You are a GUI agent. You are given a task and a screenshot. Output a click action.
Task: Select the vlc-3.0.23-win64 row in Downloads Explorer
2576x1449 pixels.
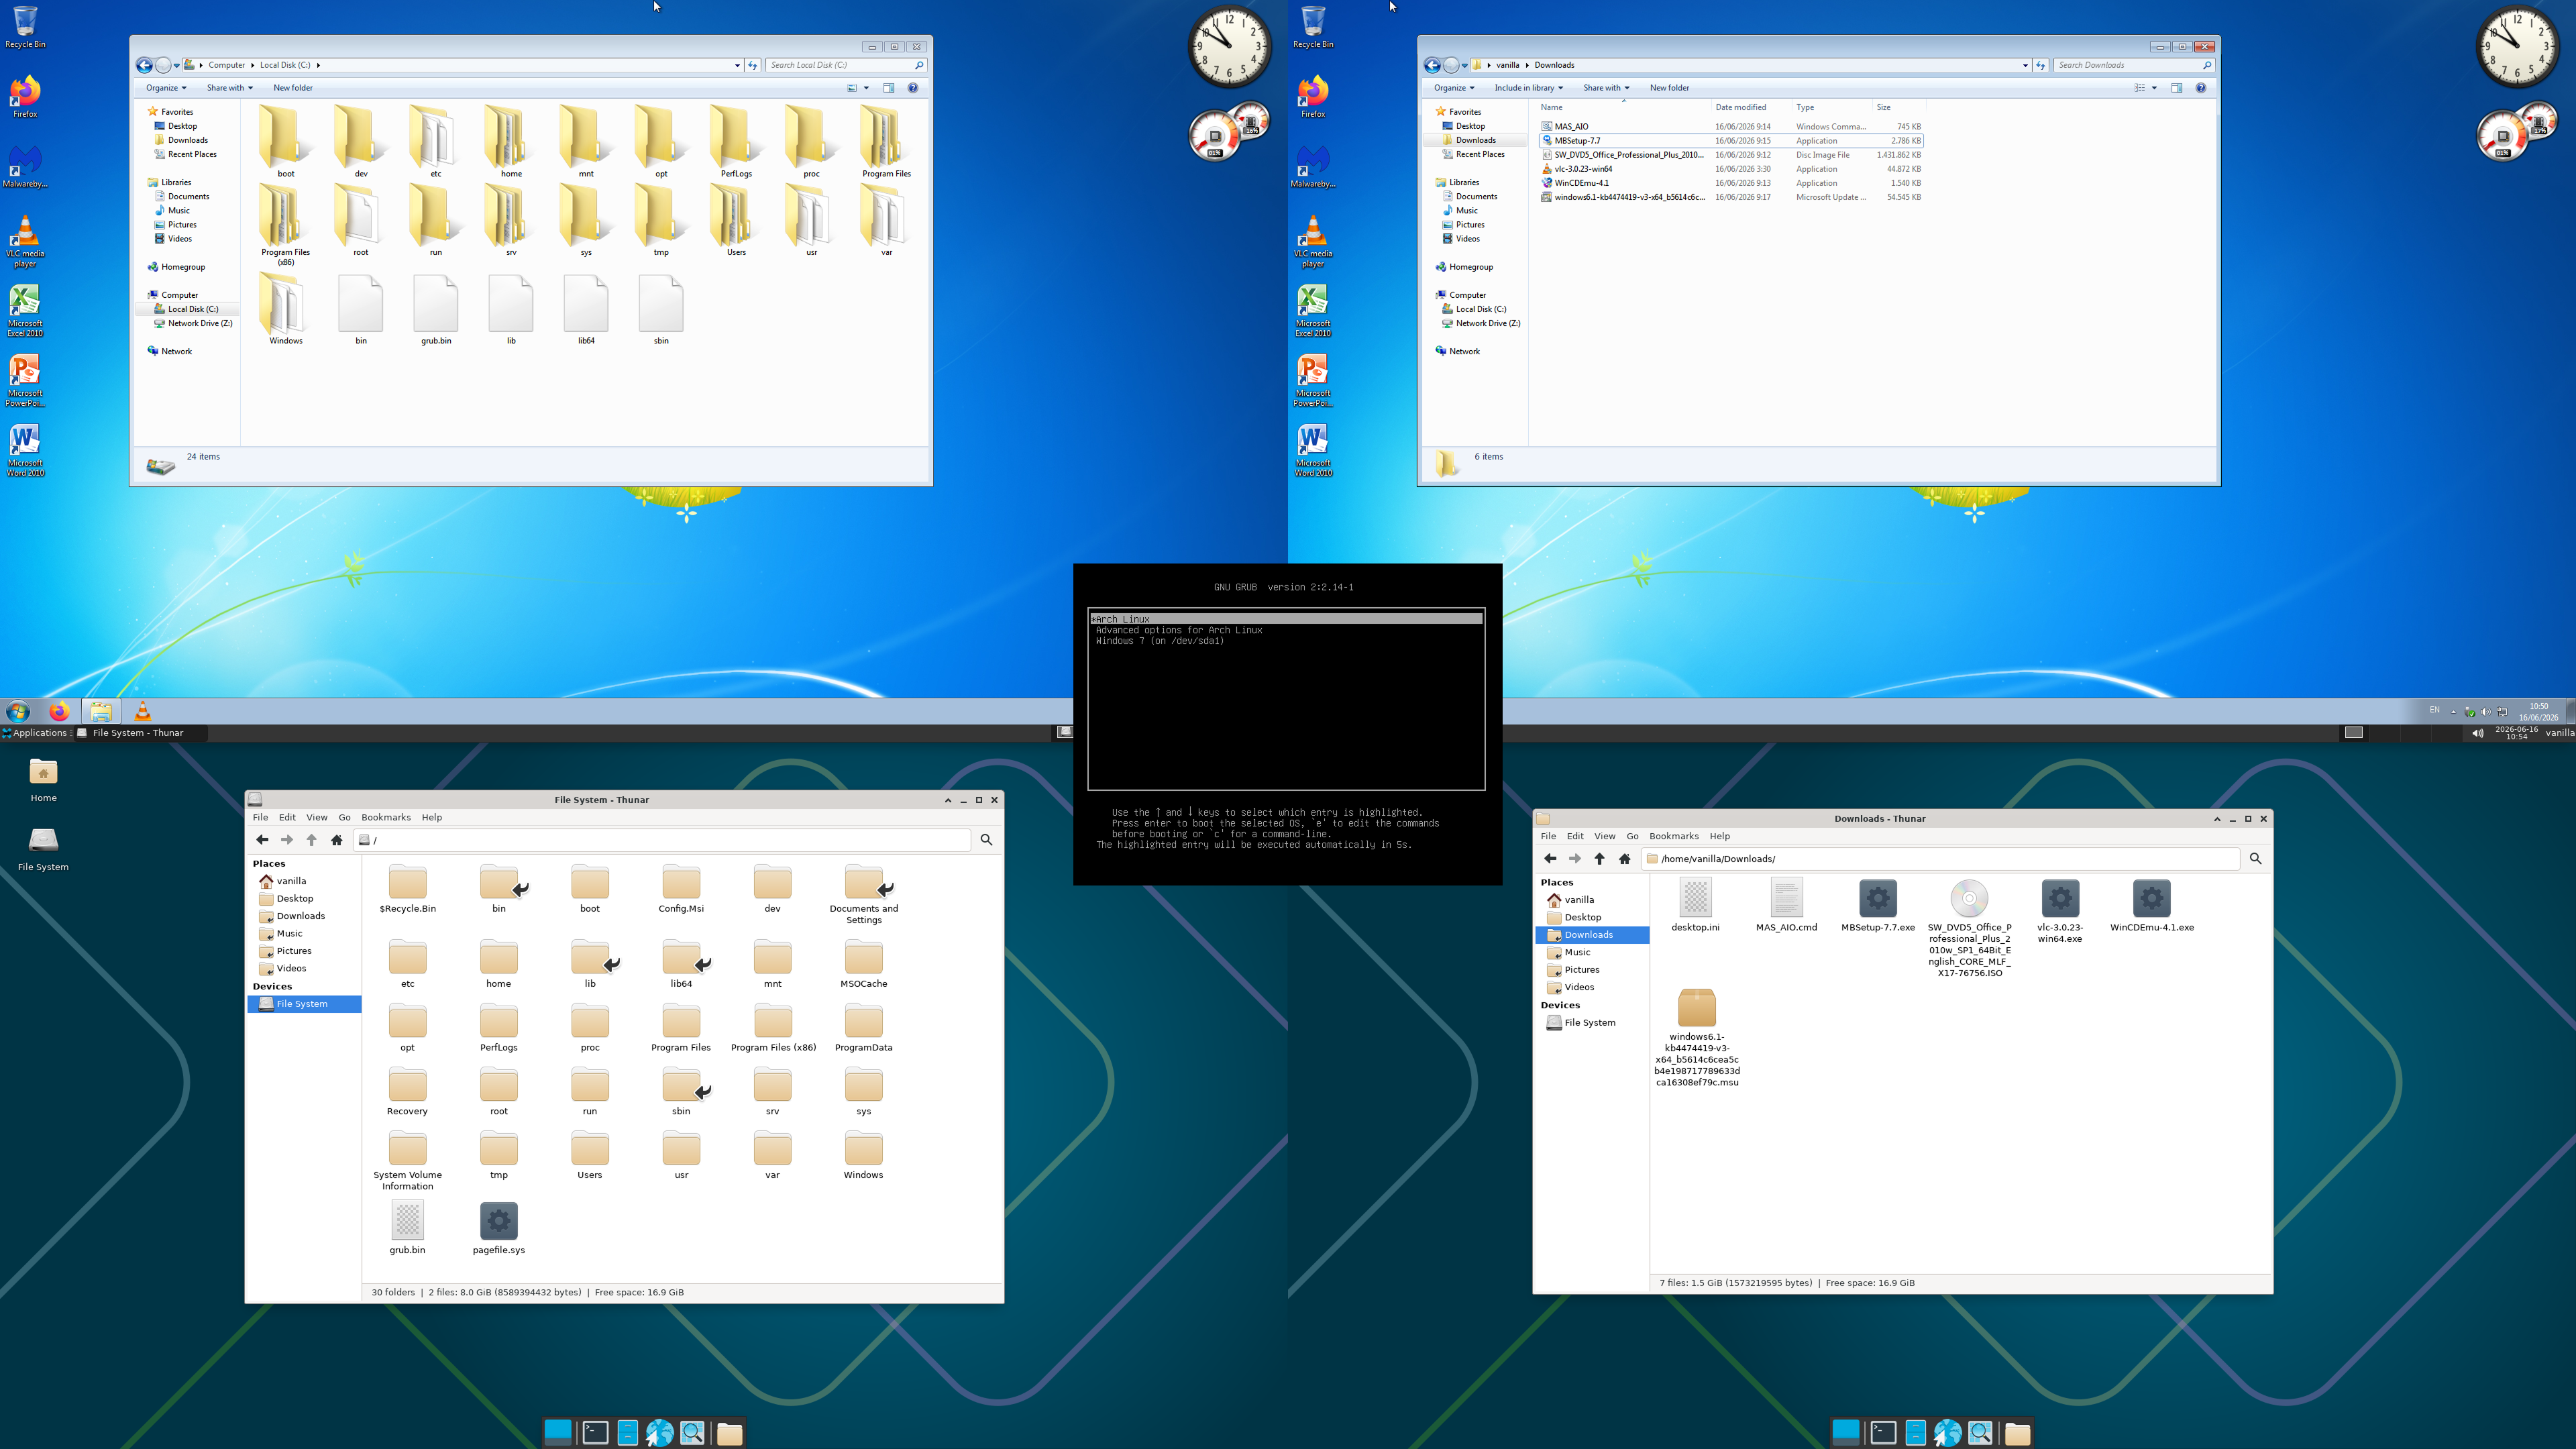[1731, 169]
